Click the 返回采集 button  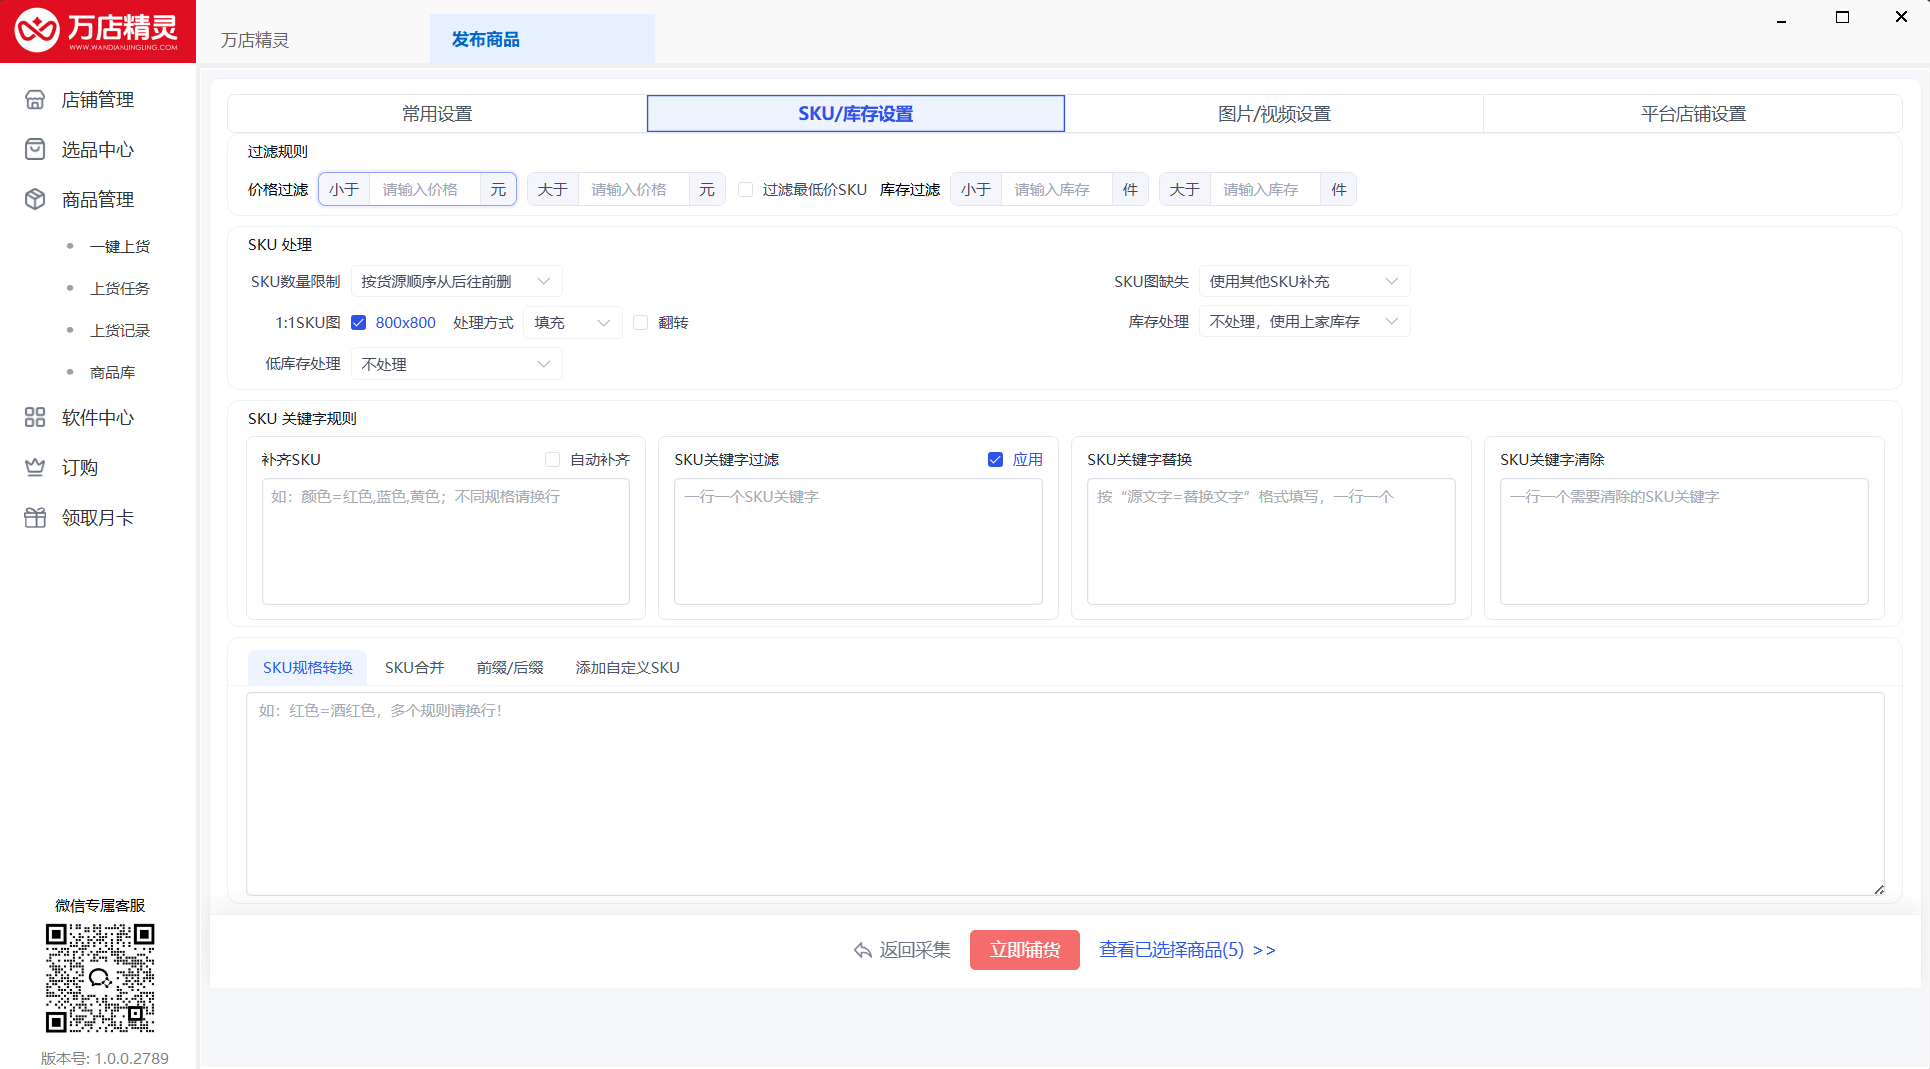click(x=902, y=950)
